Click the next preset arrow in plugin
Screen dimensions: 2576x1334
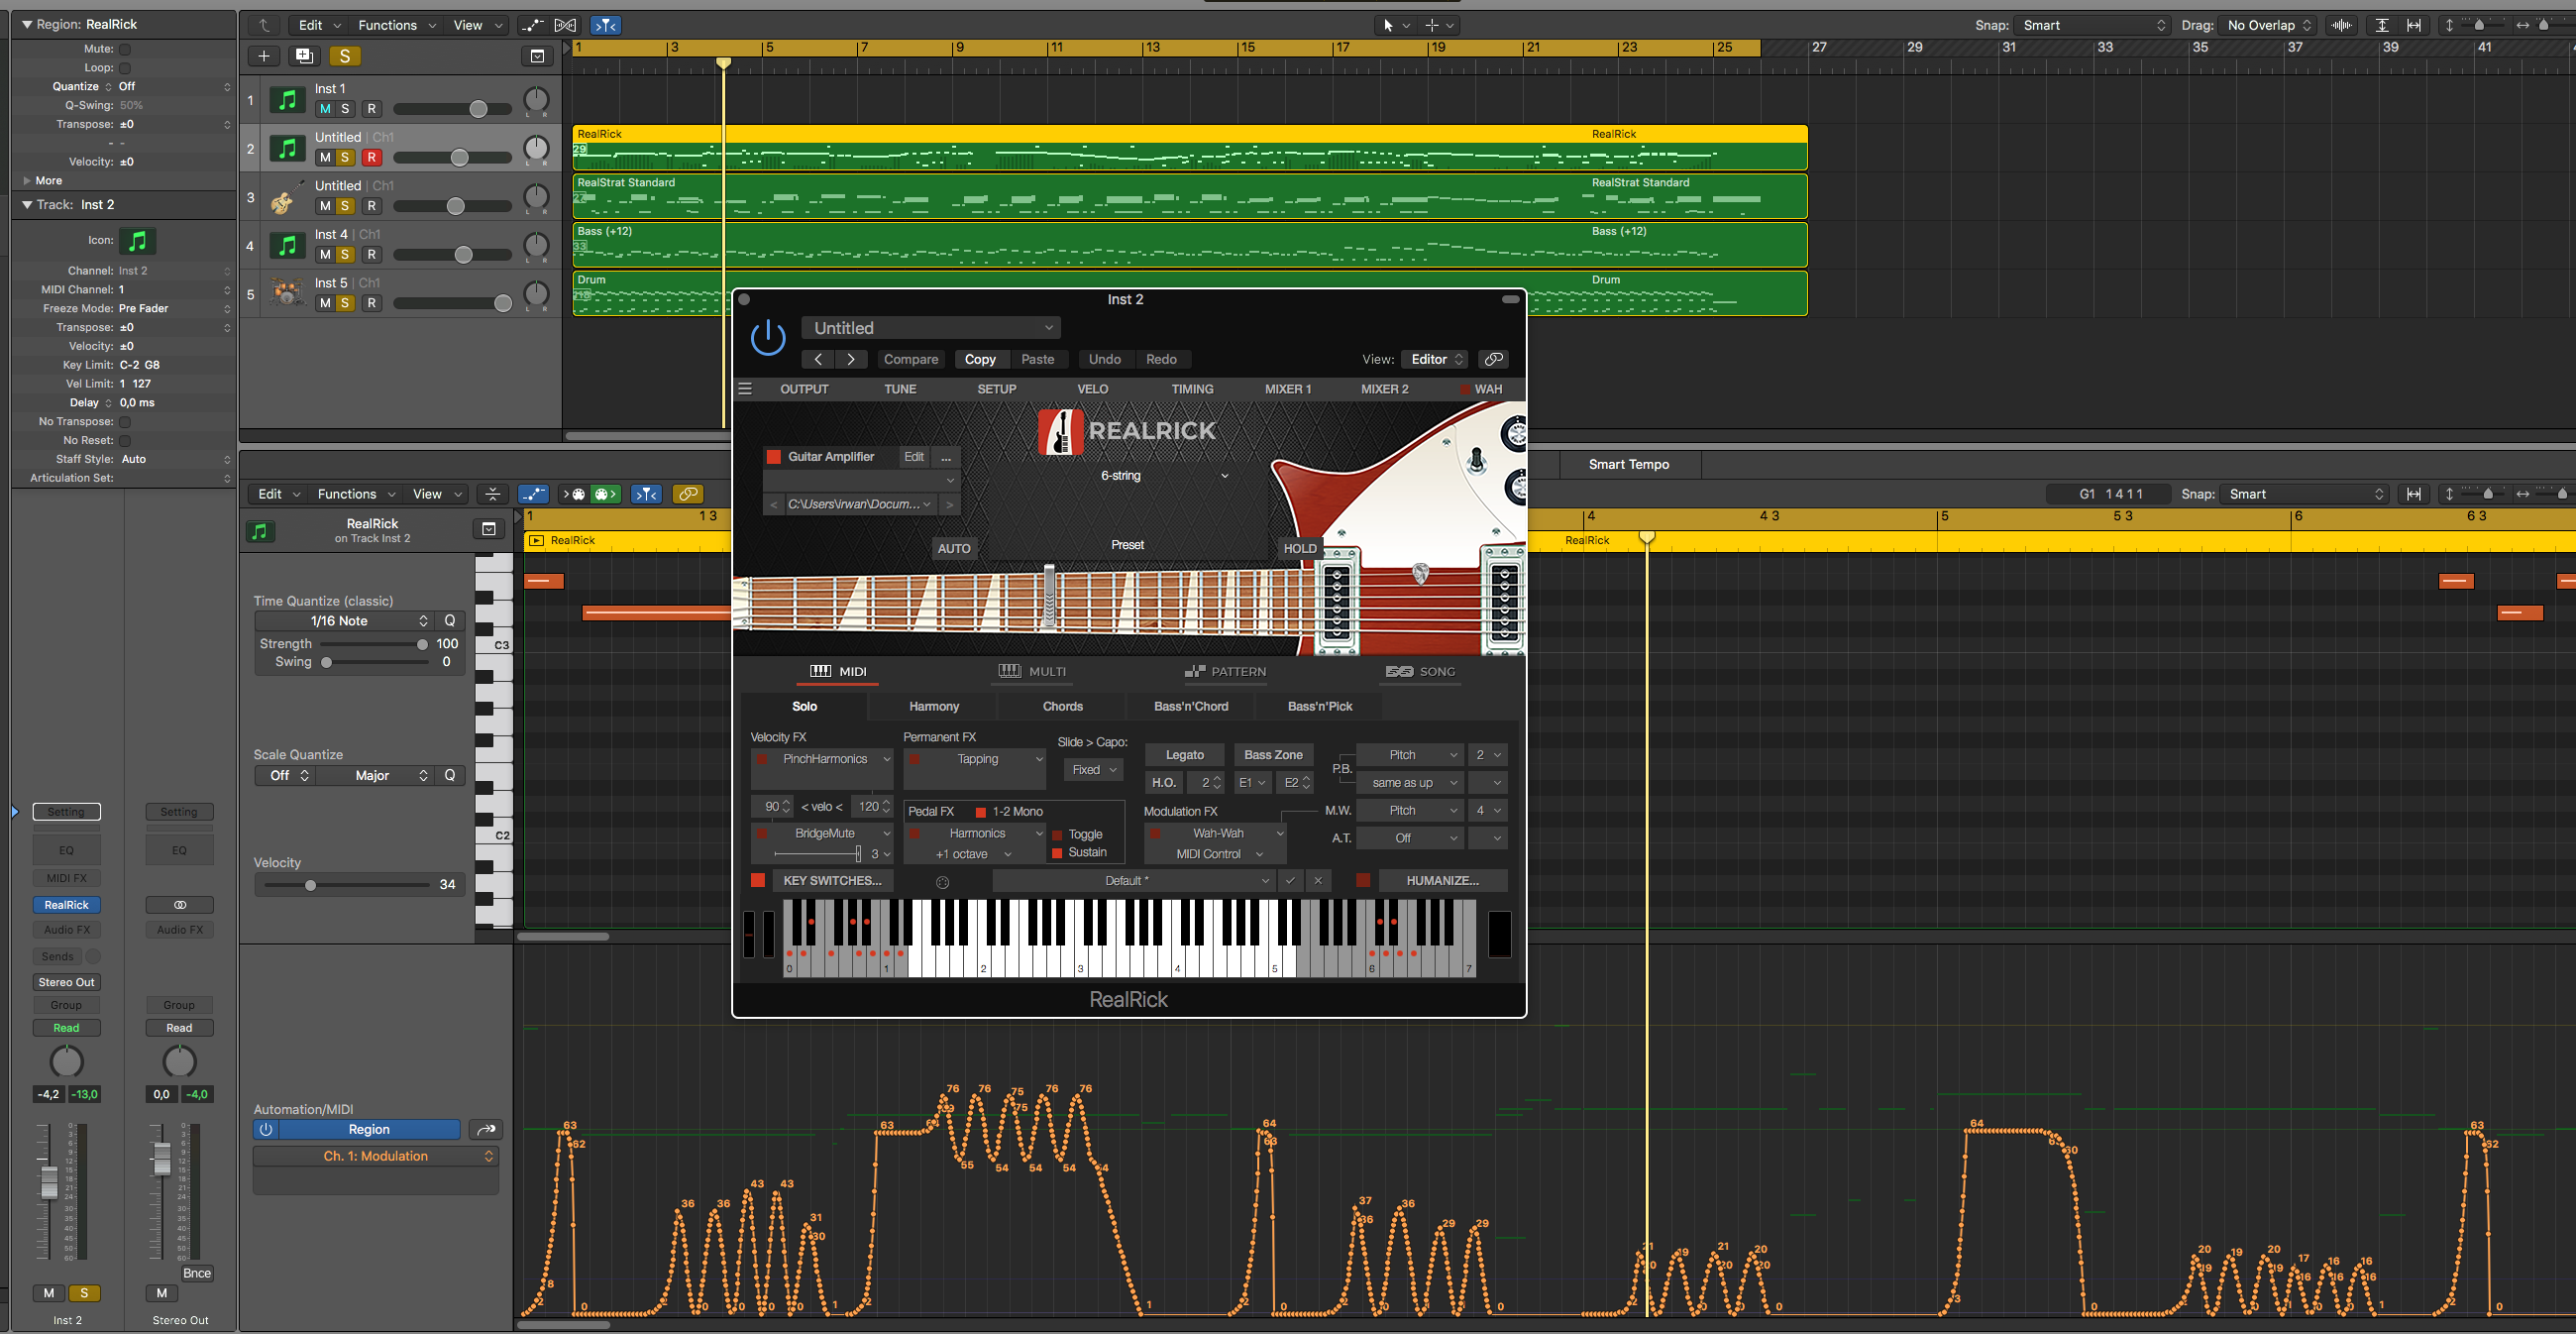pos(851,359)
